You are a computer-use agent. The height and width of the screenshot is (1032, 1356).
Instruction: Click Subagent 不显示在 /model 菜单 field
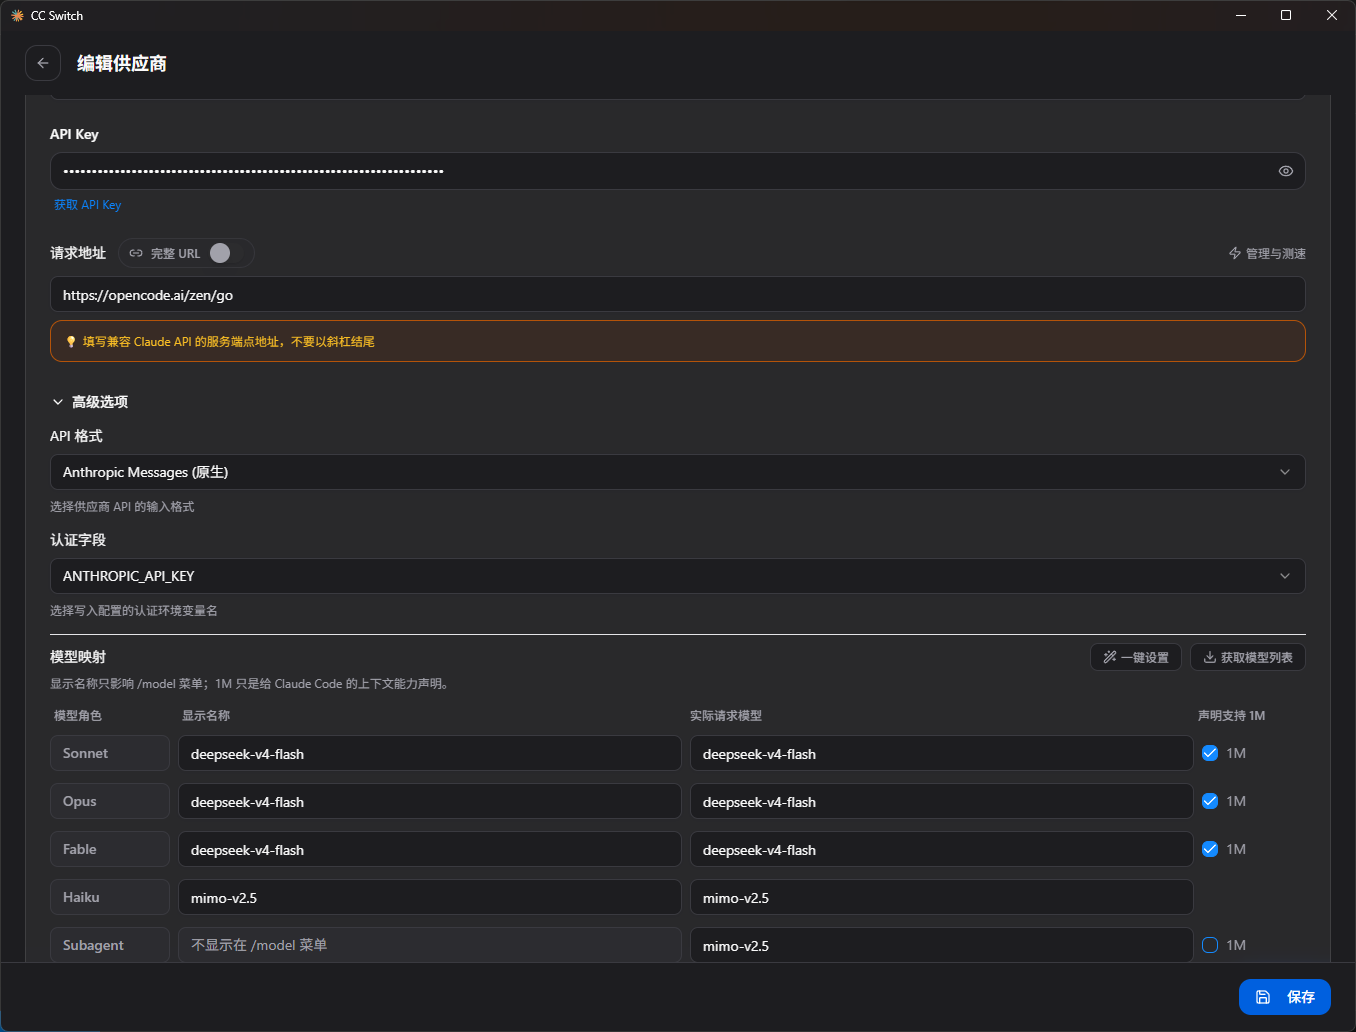429,945
